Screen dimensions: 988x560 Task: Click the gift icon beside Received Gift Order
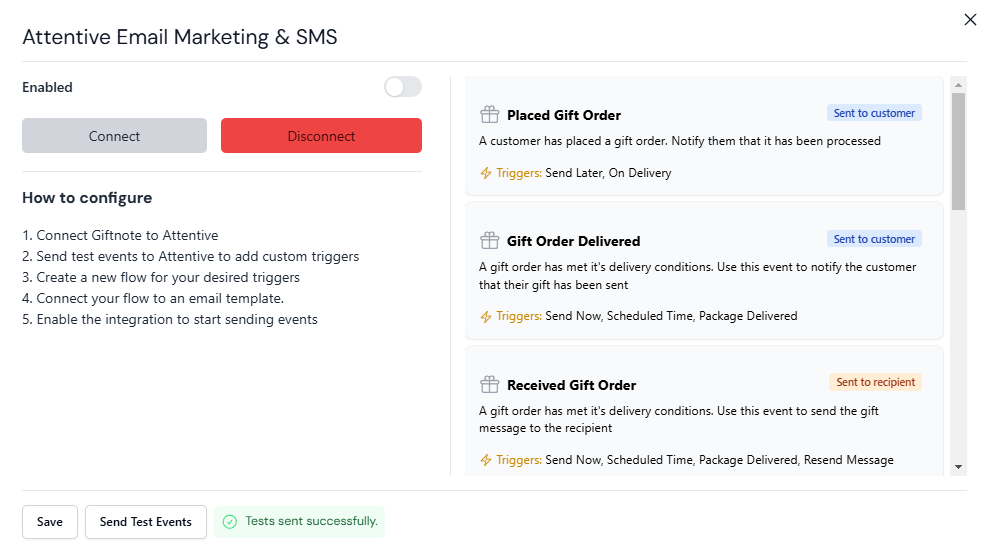[x=490, y=384]
